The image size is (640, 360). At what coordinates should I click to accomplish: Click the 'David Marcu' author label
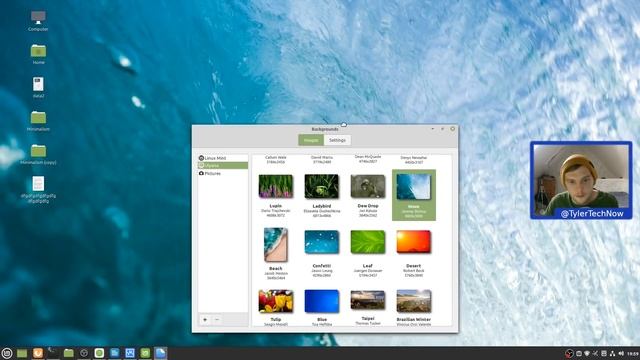[322, 157]
